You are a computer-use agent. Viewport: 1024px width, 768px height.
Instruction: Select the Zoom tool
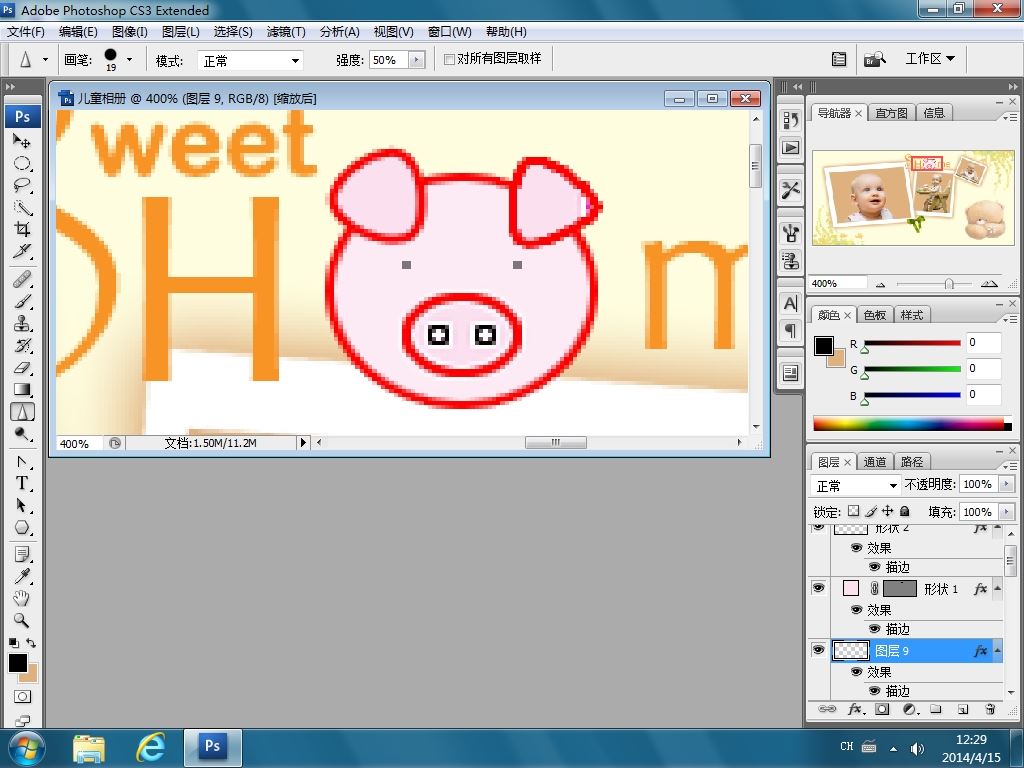(22, 620)
